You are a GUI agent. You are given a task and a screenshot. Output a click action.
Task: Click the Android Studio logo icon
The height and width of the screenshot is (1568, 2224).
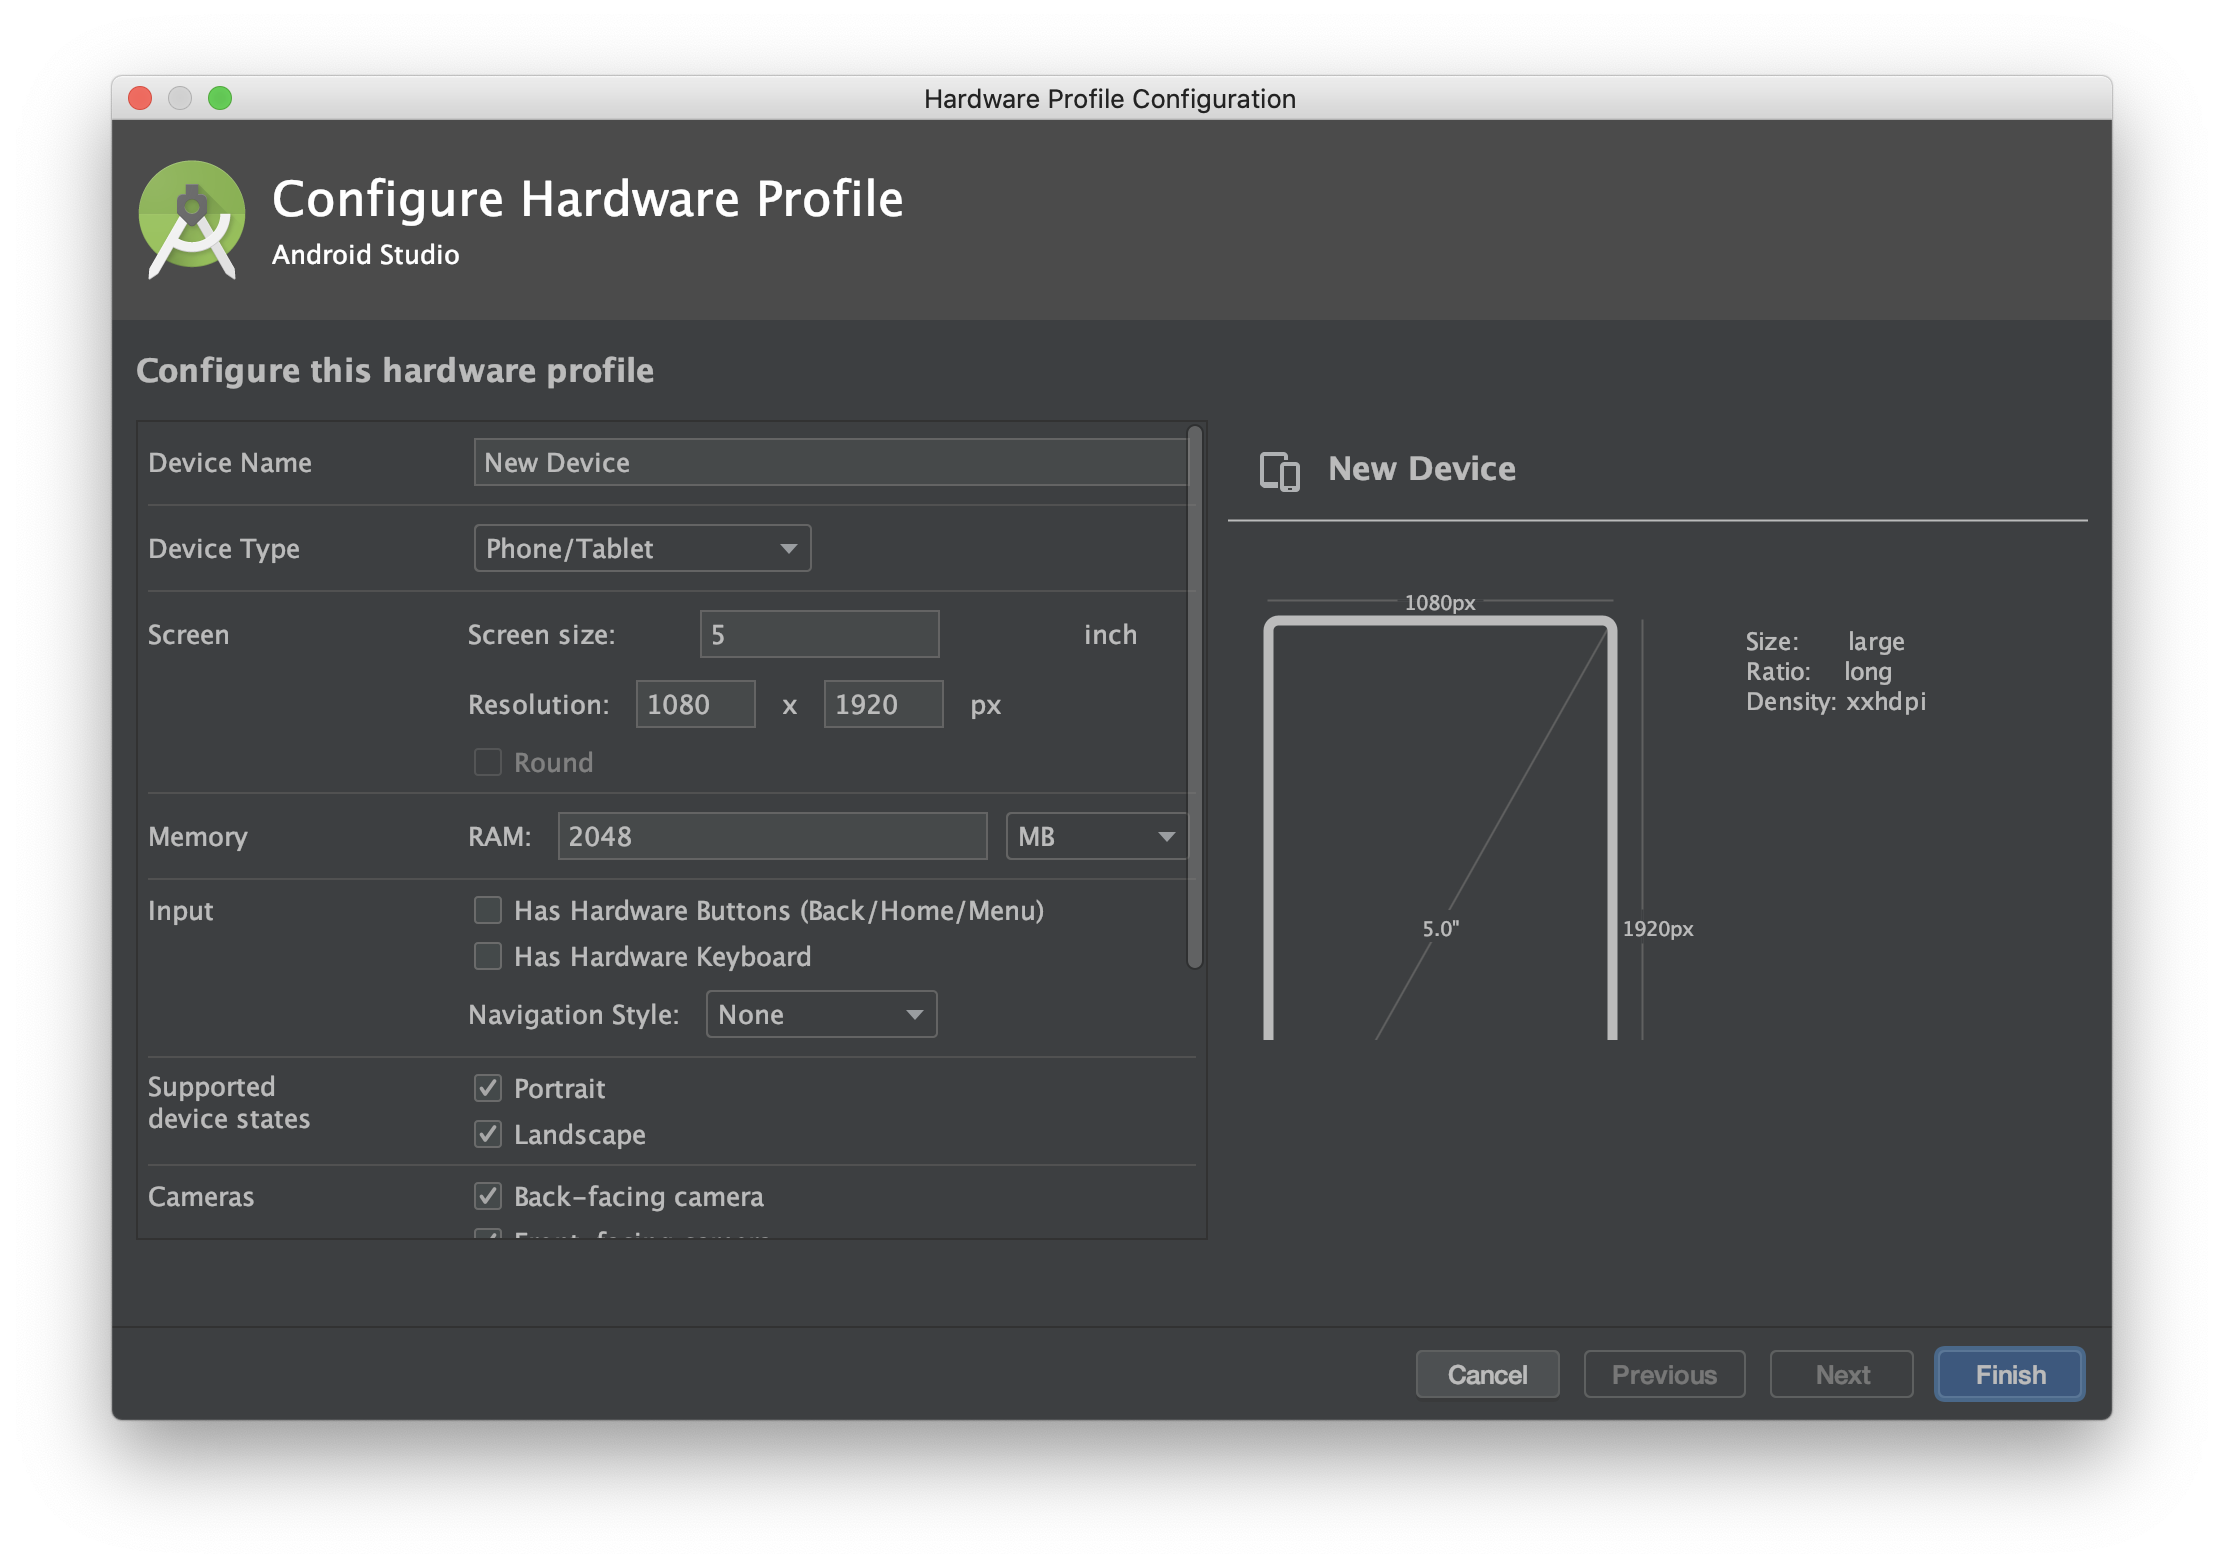click(x=191, y=219)
